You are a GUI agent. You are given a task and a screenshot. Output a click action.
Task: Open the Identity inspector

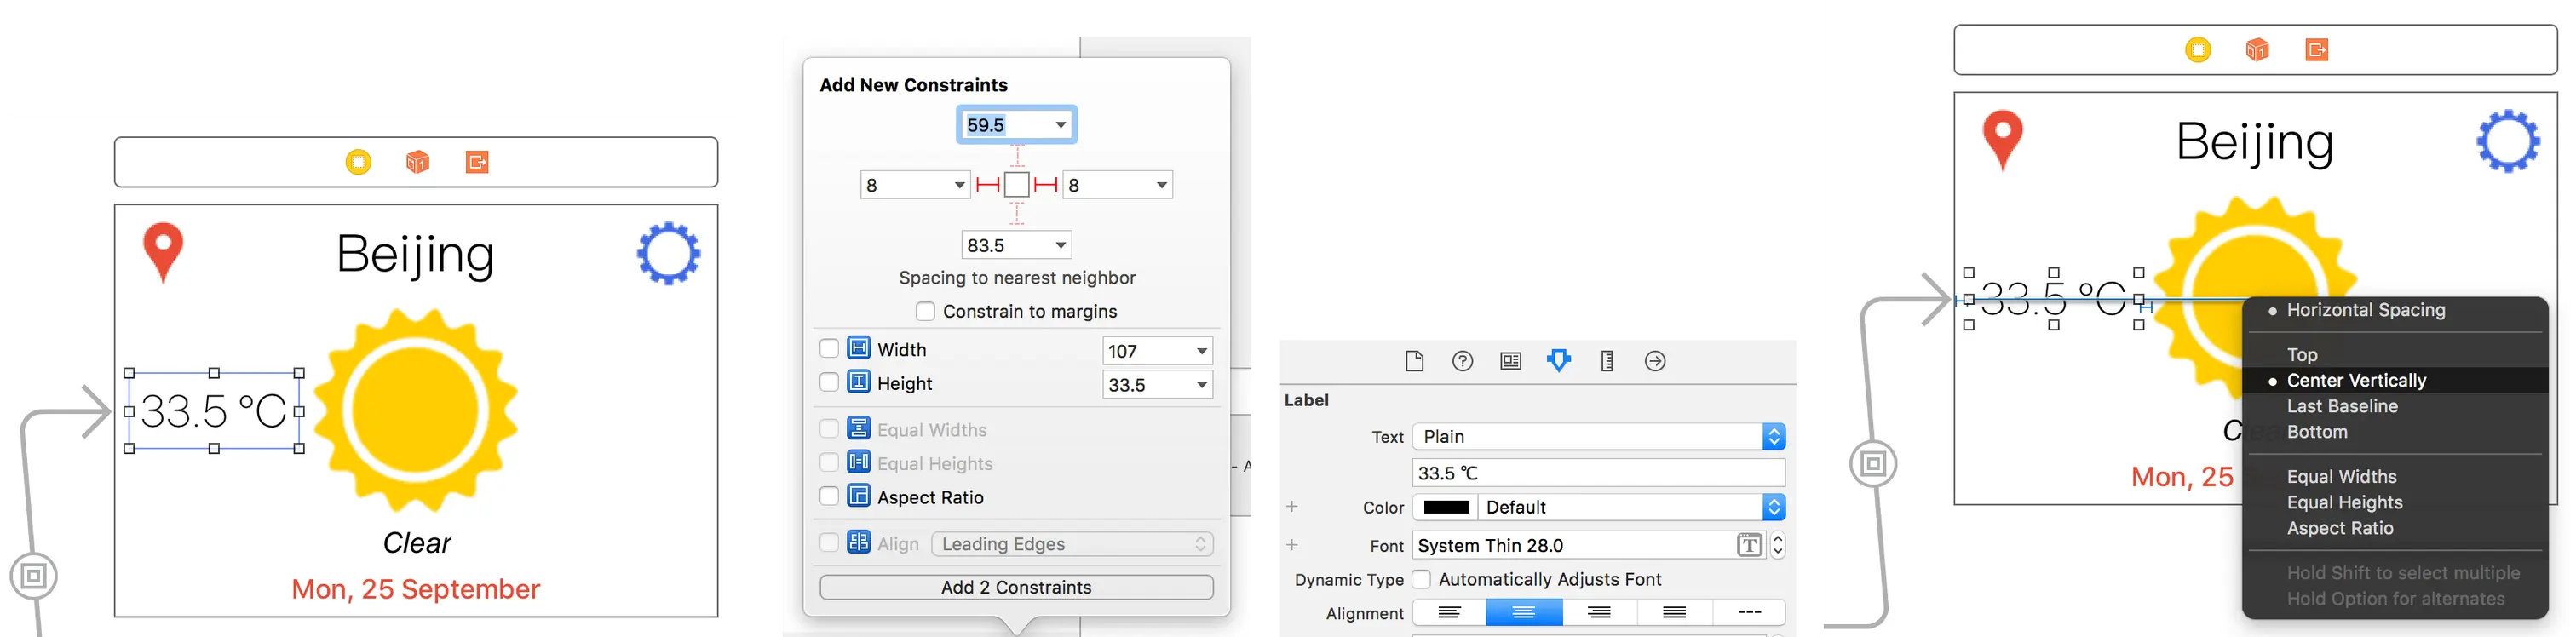coord(1510,361)
